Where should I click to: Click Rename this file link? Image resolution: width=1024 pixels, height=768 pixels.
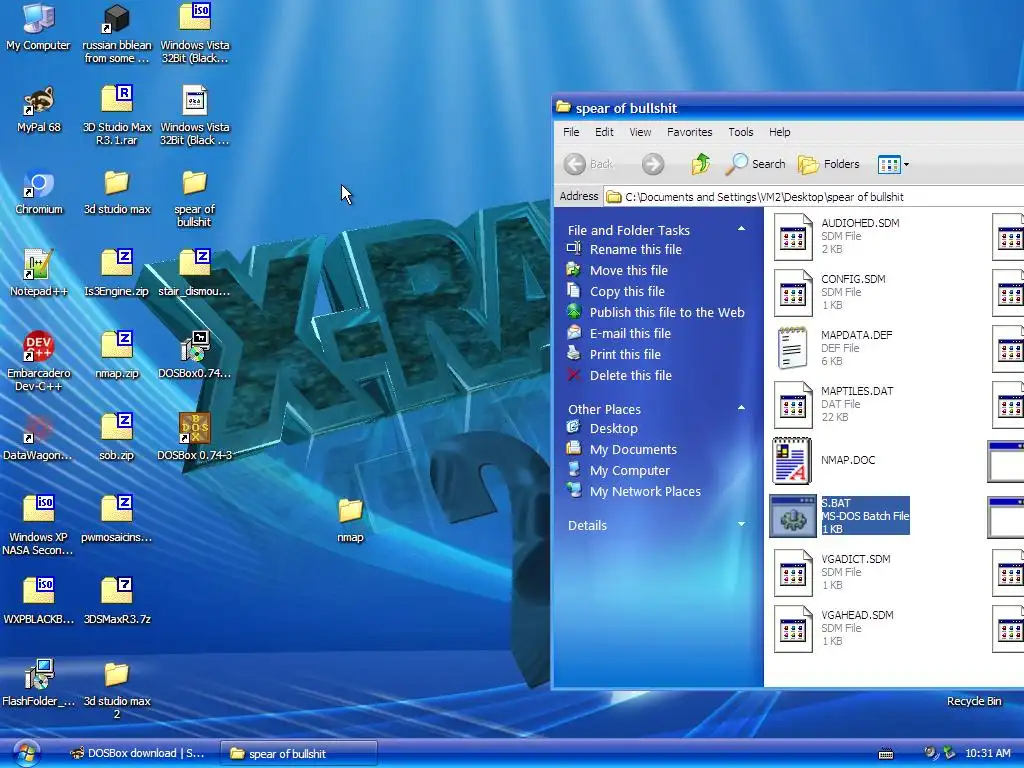click(635, 249)
